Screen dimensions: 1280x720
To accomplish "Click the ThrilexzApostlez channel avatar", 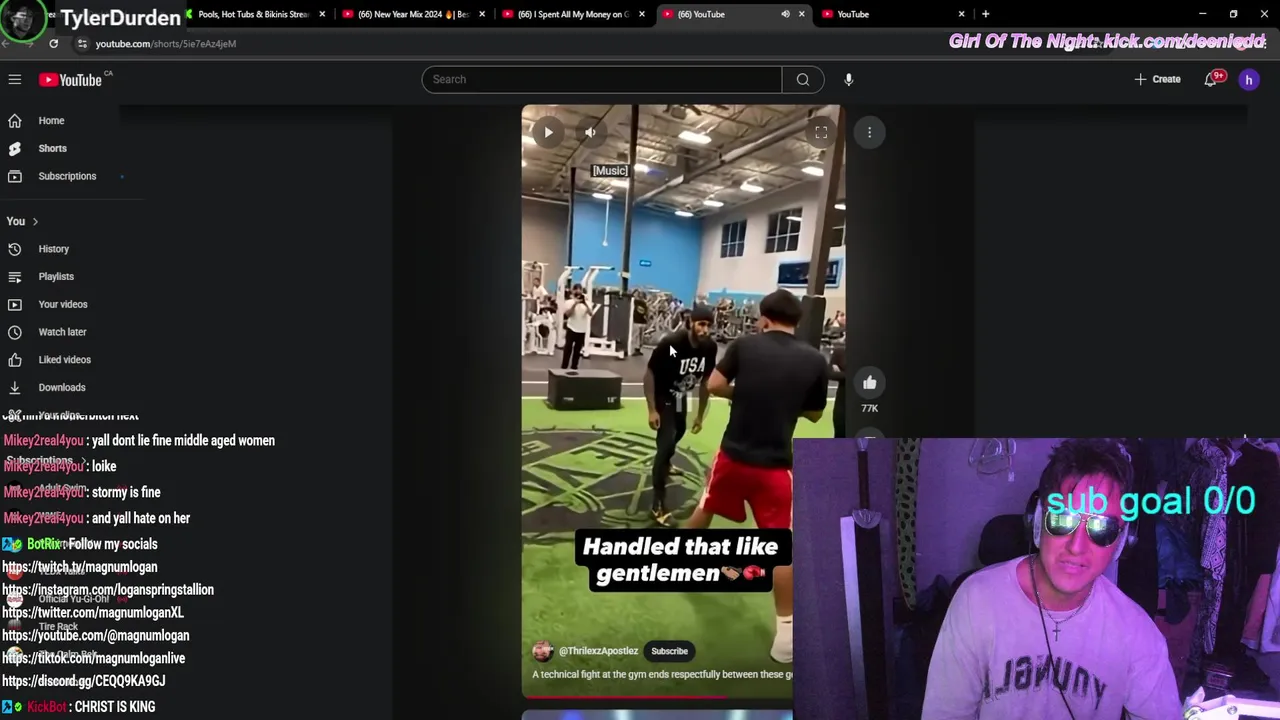I will pyautogui.click(x=543, y=651).
